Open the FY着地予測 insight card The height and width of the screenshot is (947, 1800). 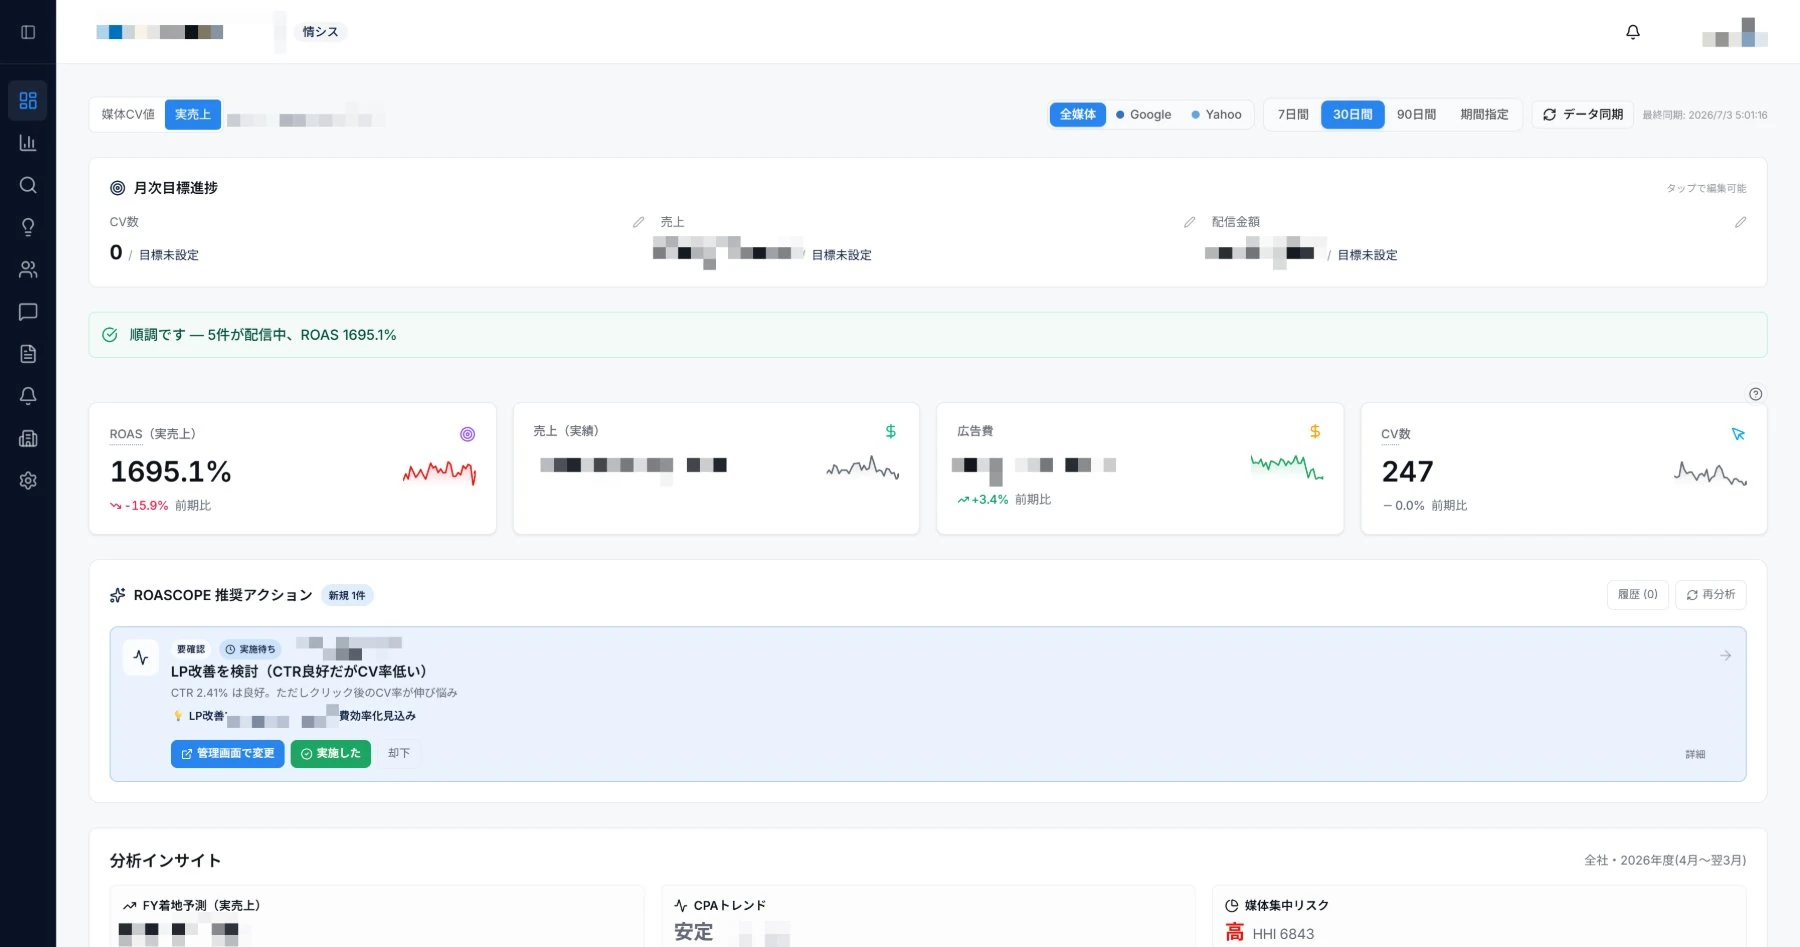pos(376,916)
